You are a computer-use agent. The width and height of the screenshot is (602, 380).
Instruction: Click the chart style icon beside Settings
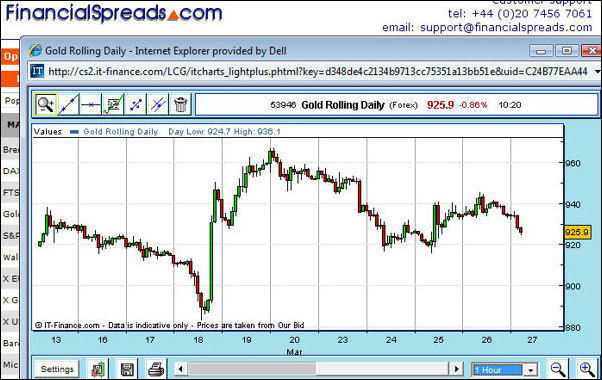[x=98, y=369]
